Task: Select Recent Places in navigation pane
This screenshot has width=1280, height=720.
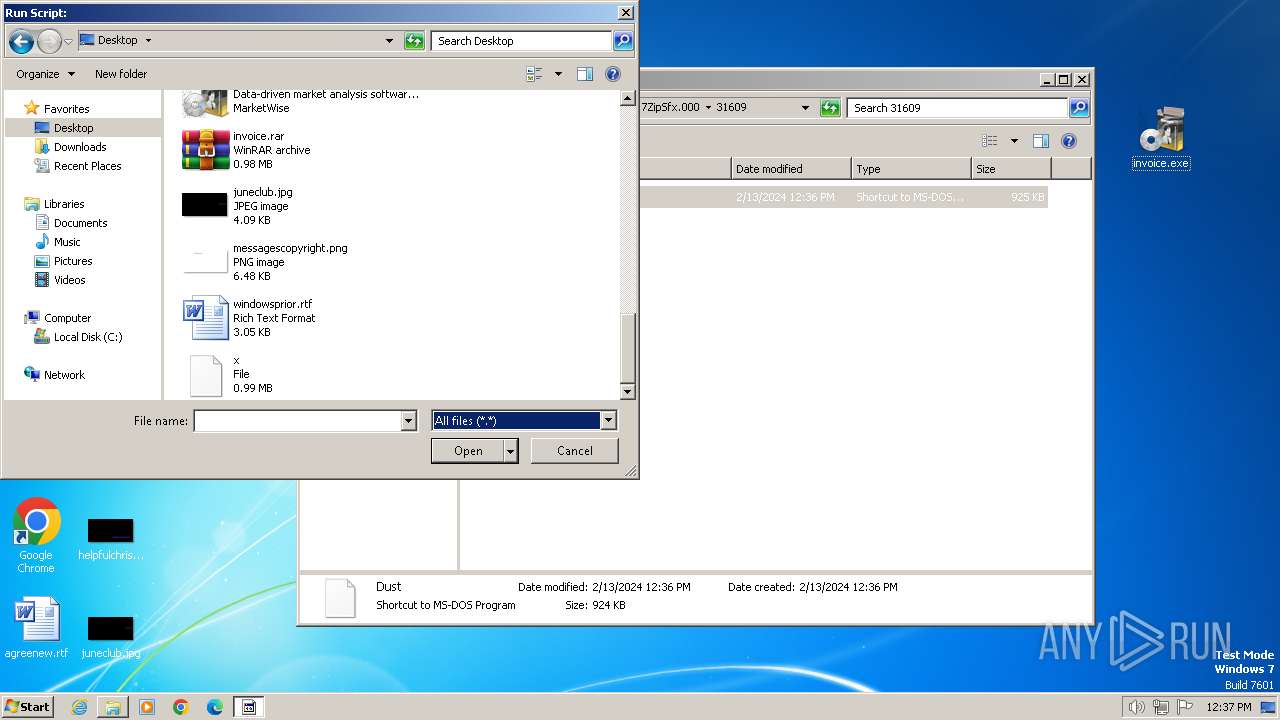Action: tap(88, 166)
